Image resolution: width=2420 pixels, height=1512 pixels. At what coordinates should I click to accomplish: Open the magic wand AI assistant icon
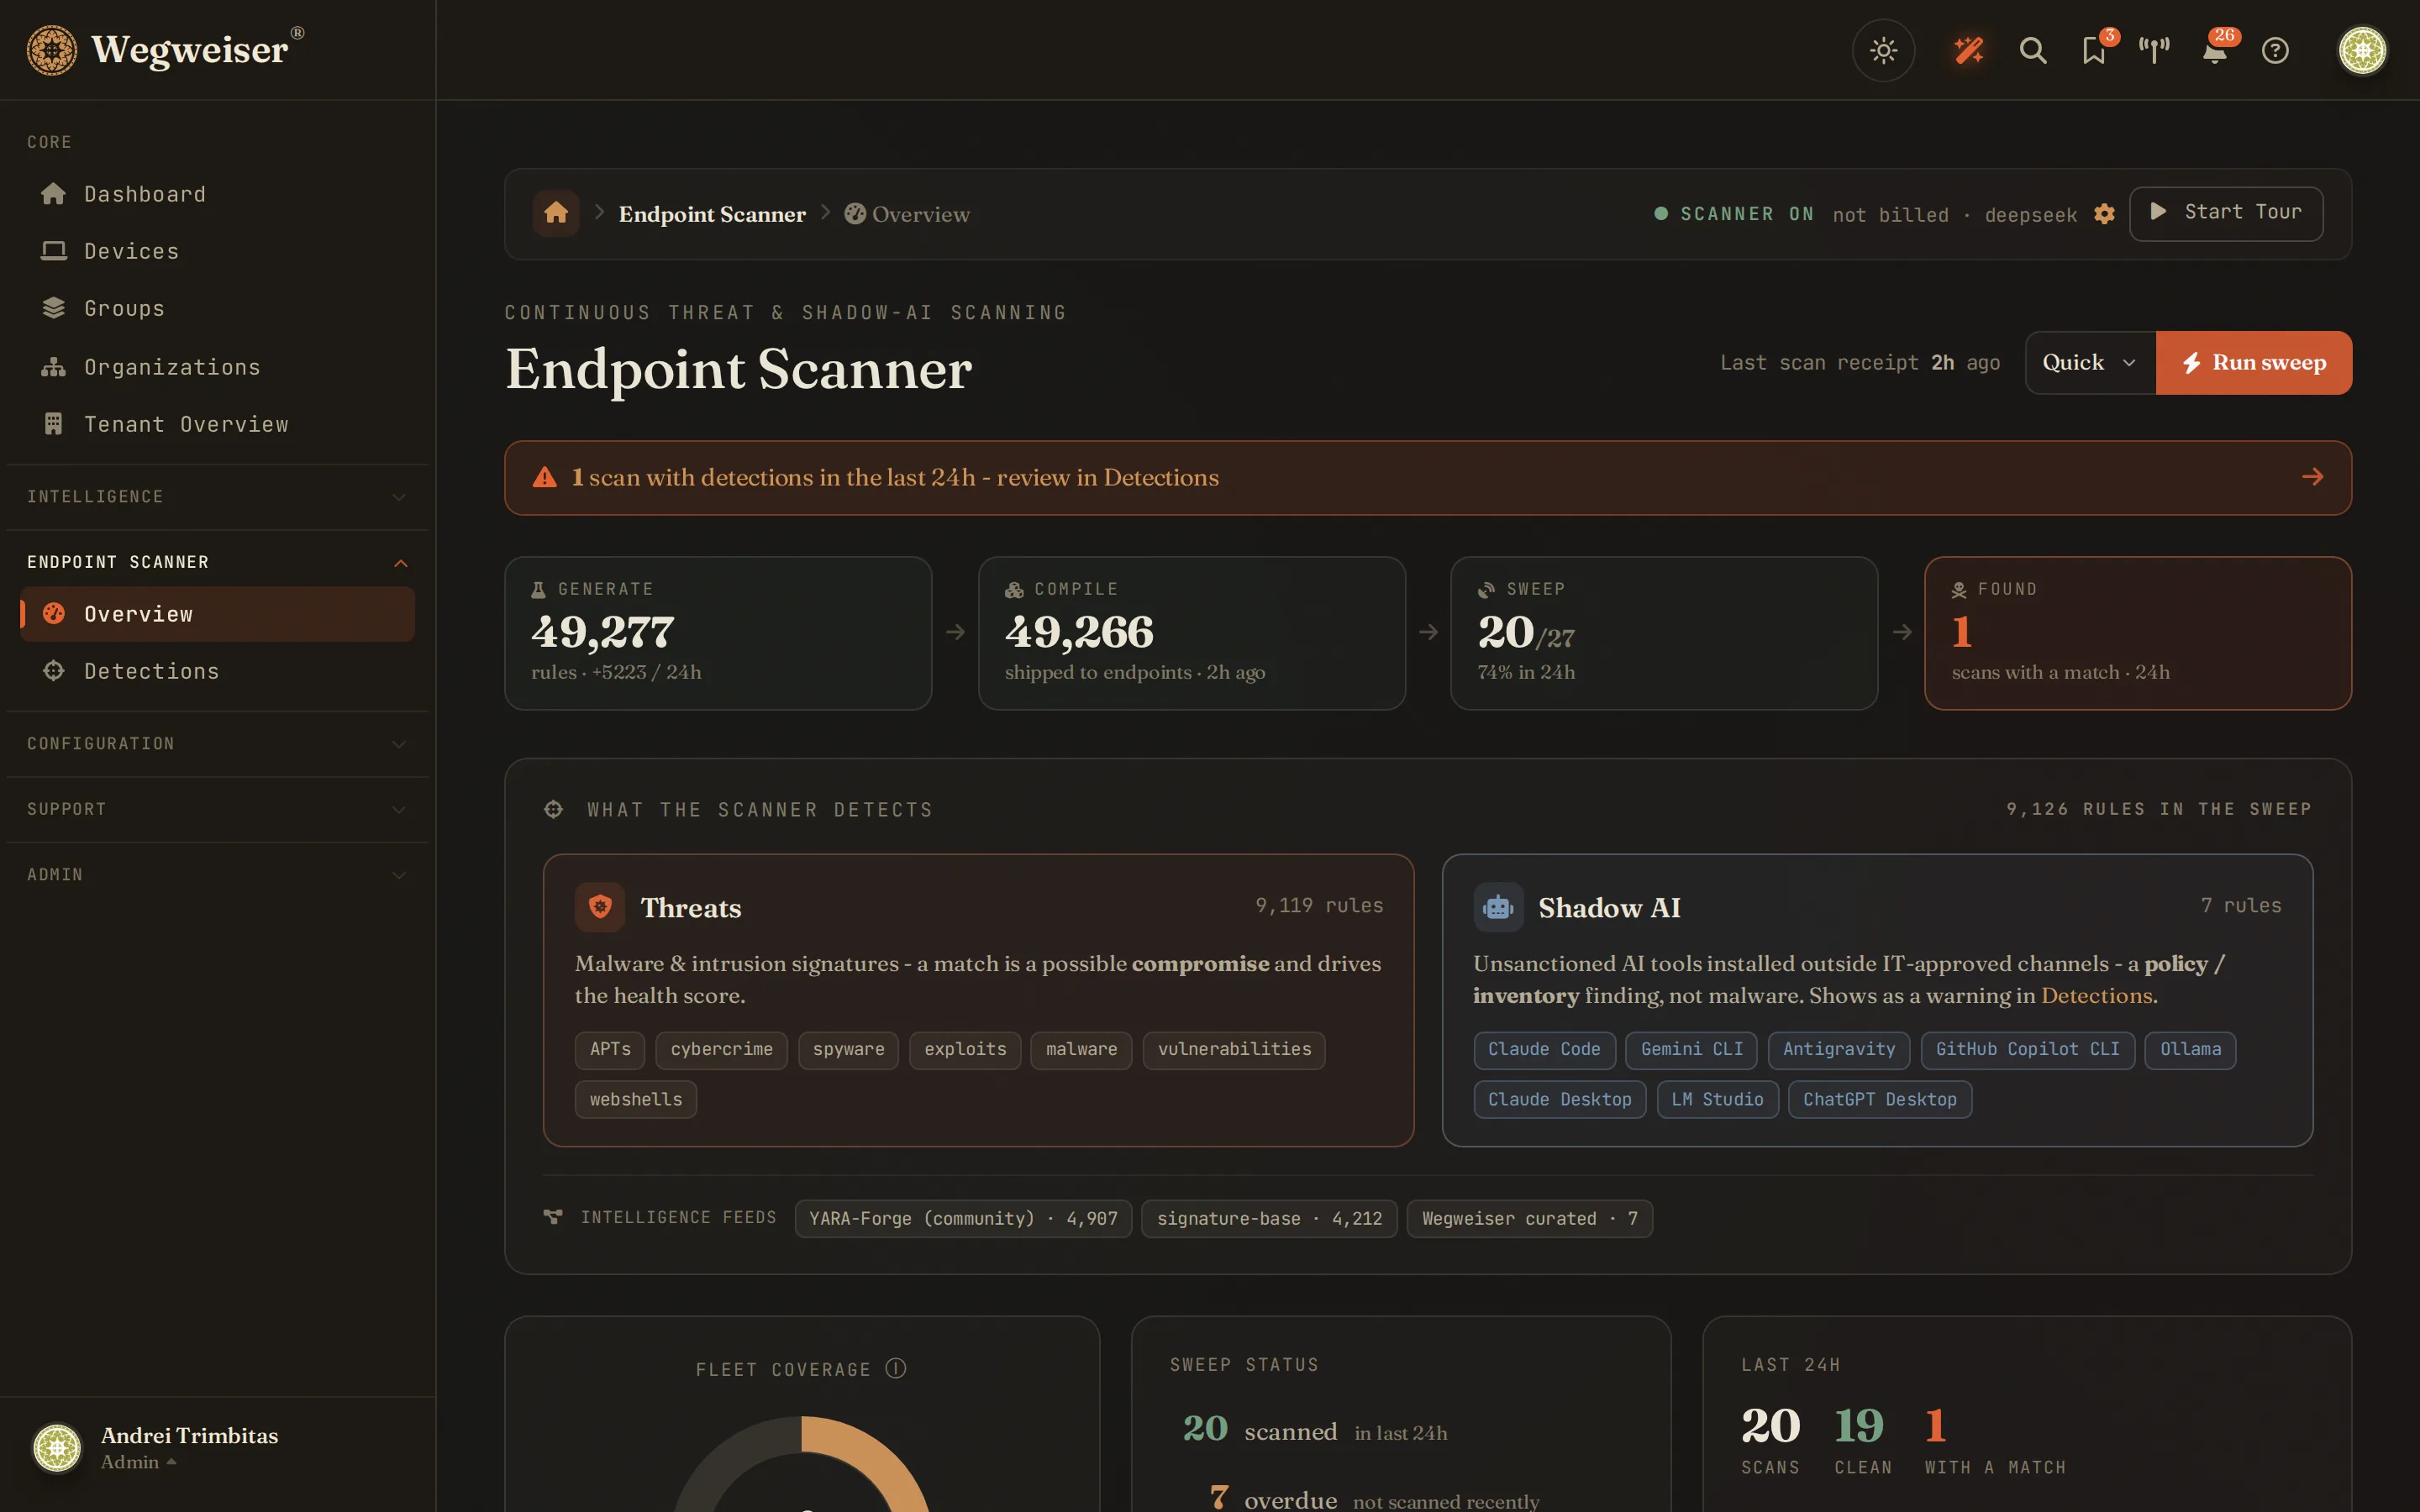pos(1969,50)
